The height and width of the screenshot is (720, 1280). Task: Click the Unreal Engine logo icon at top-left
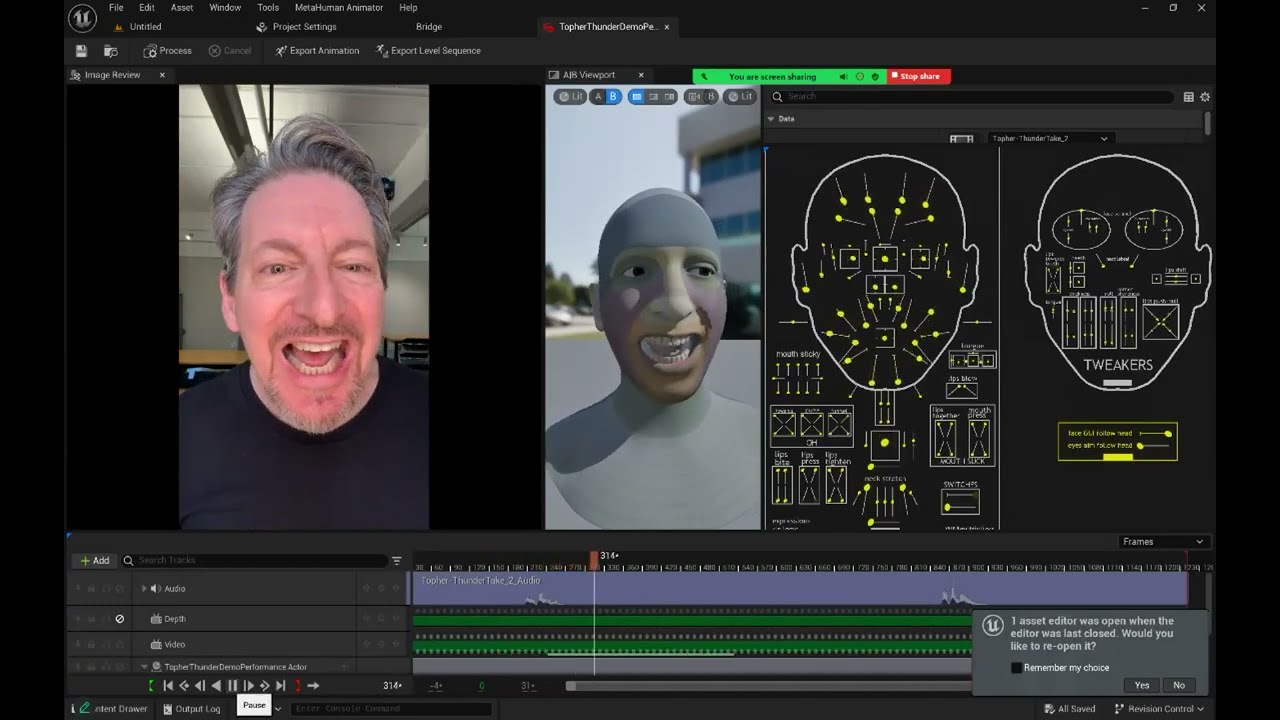pos(82,17)
